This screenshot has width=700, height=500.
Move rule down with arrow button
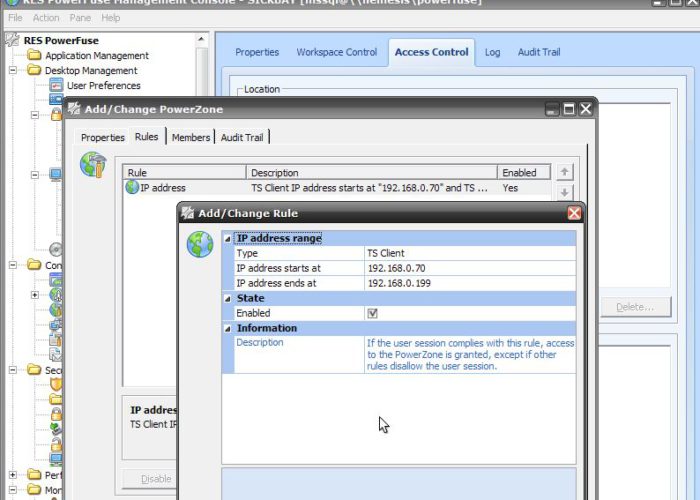[564, 192]
